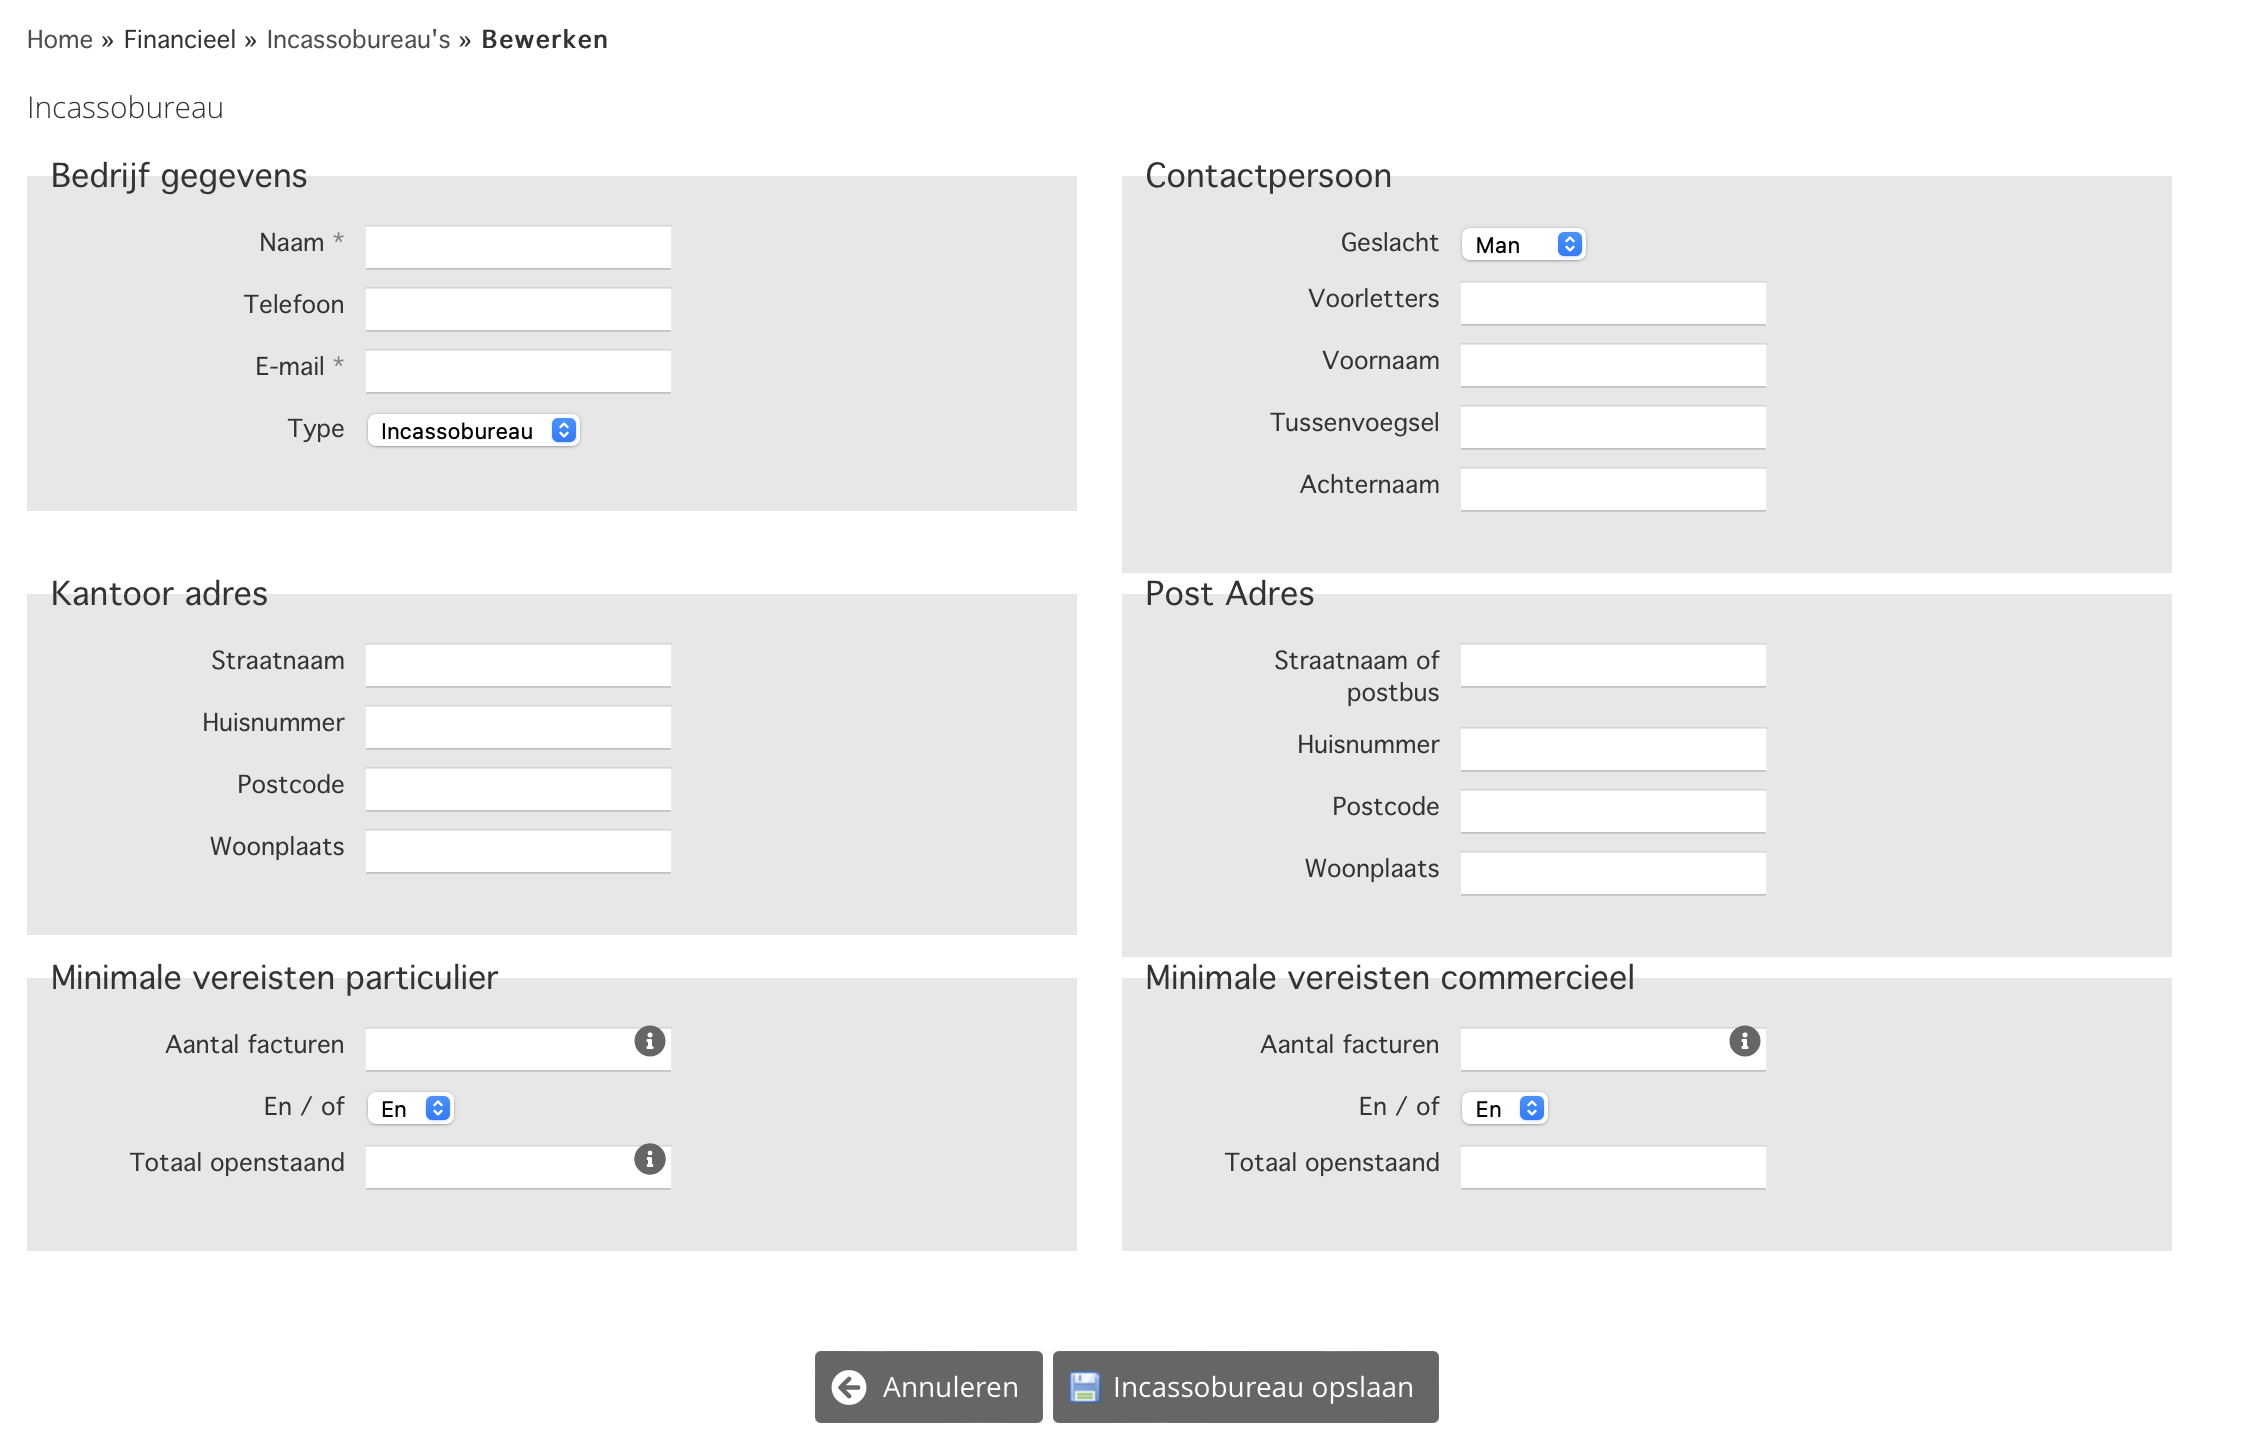The image size is (2242, 1452).
Task: Open the Geslacht dropdown
Action: pos(1523,245)
